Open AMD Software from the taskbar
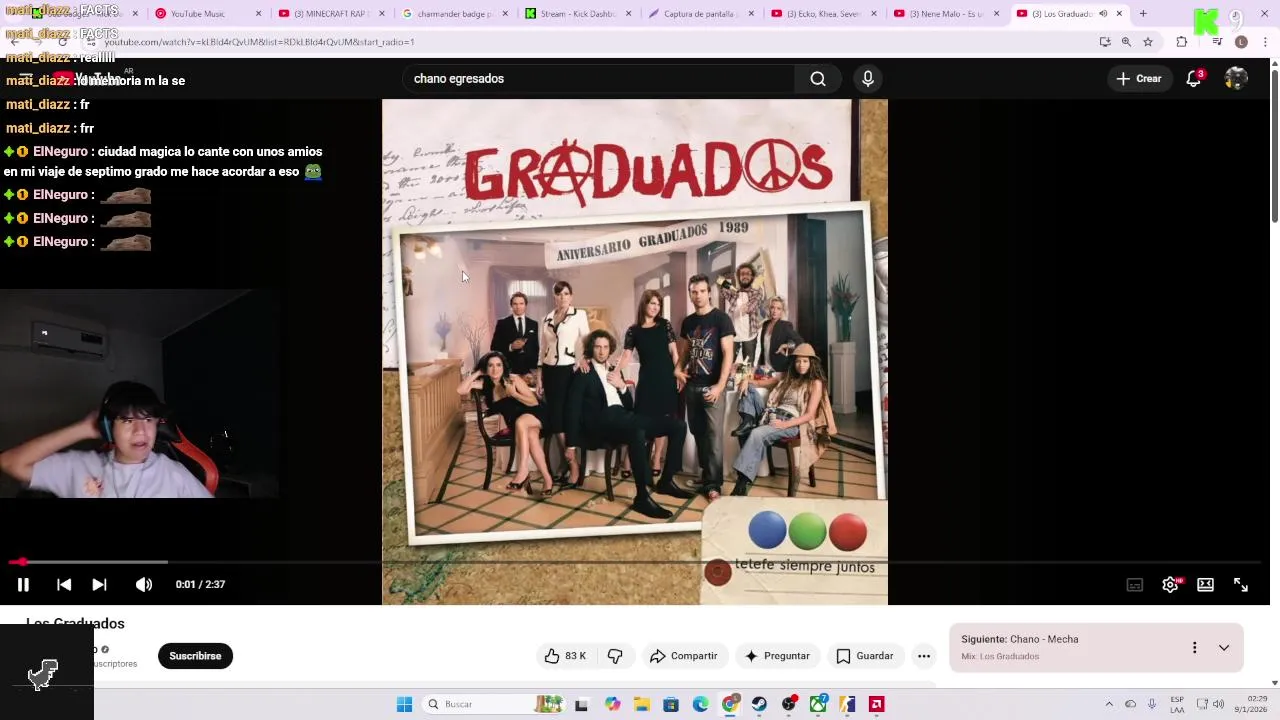 pyautogui.click(x=877, y=704)
